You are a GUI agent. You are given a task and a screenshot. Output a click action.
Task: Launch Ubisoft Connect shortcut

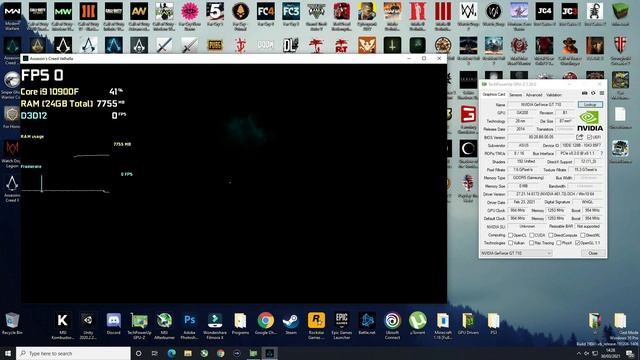click(x=392, y=321)
